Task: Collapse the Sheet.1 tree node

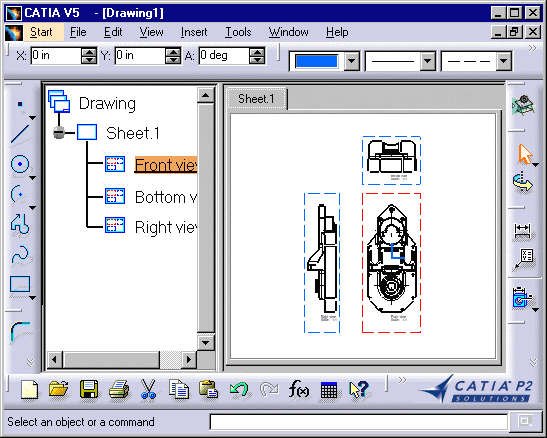Action: click(x=59, y=133)
